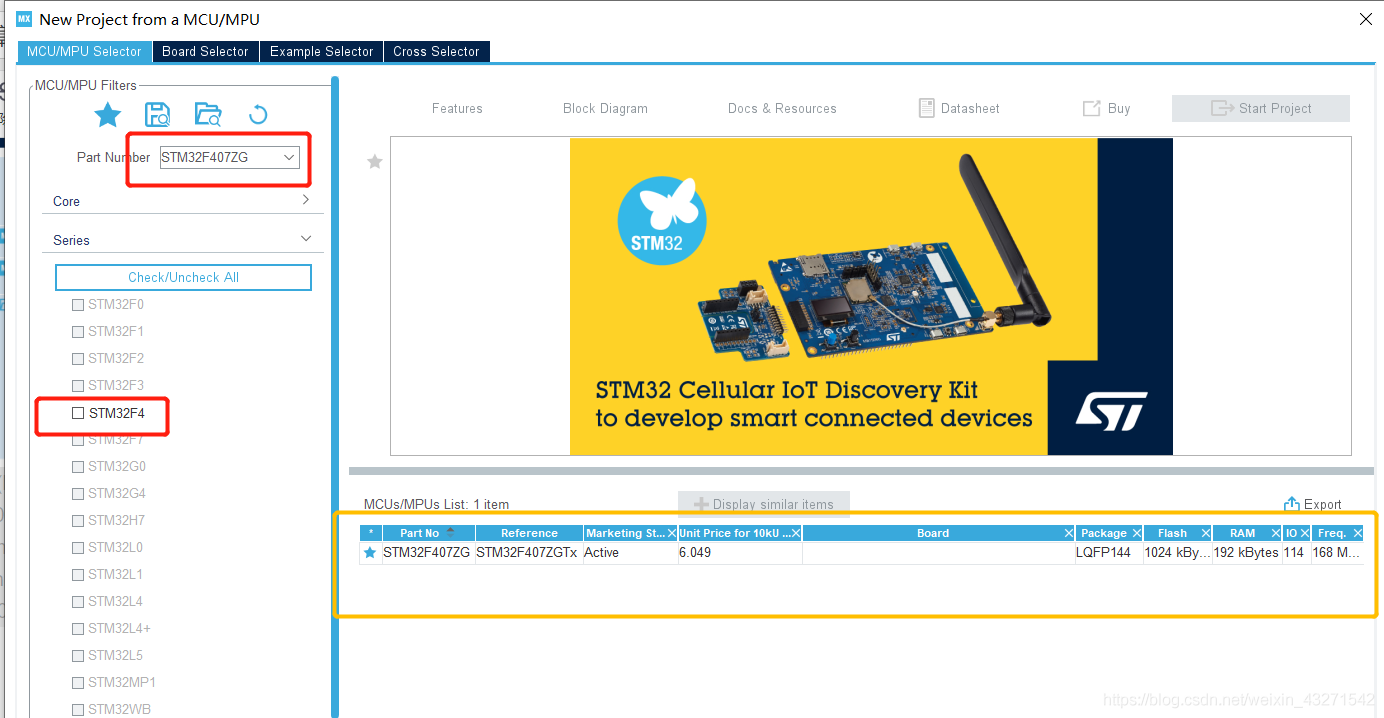Click the Reference column header
Image resolution: width=1384 pixels, height=718 pixels.
click(529, 533)
